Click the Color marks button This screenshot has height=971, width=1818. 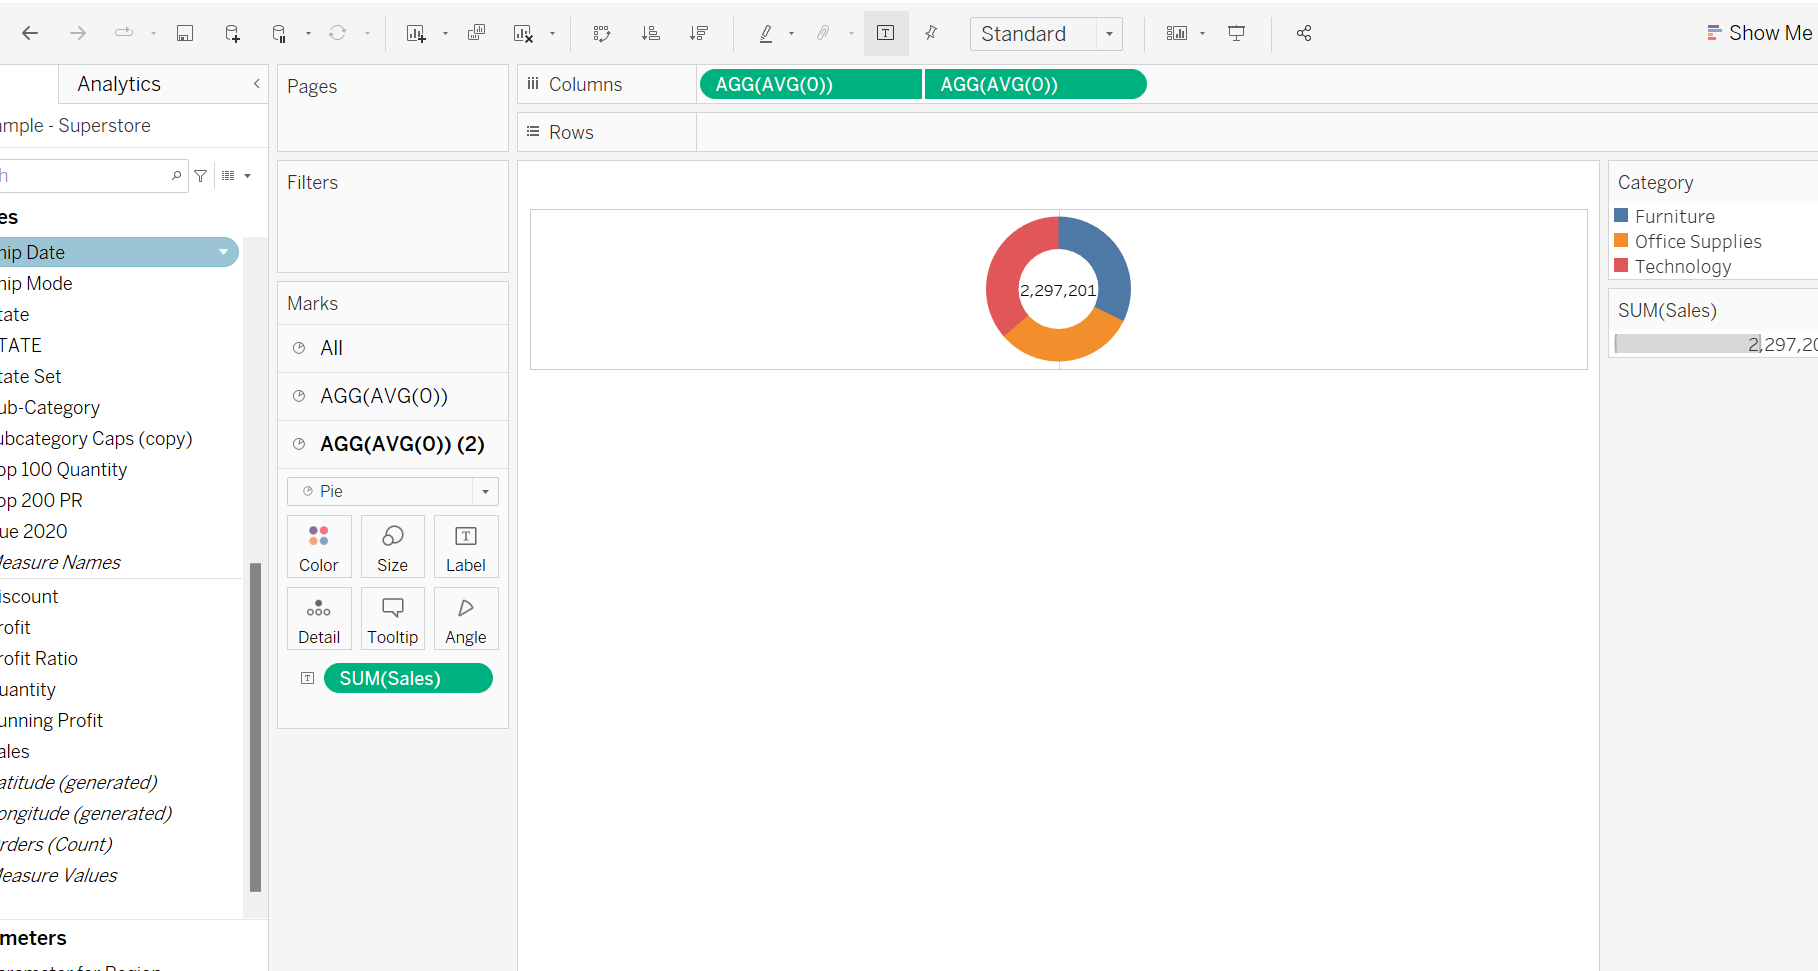click(319, 546)
